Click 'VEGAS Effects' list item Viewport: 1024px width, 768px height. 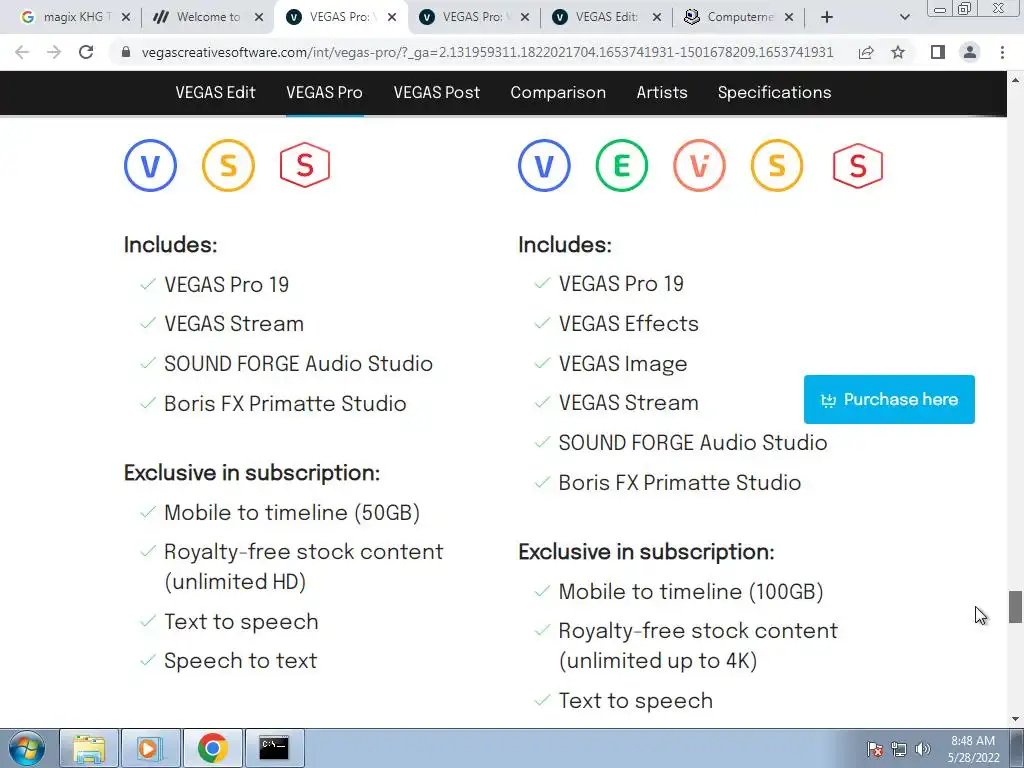(628, 324)
